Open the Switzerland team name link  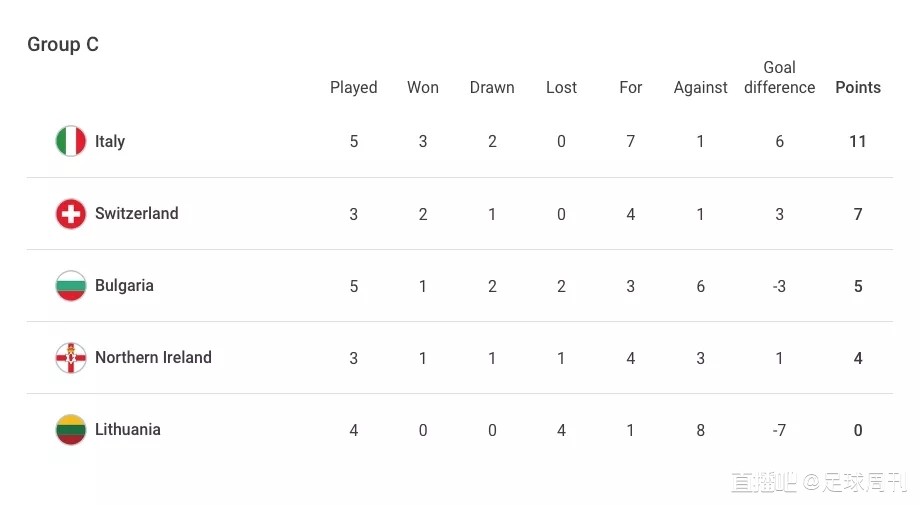(x=137, y=213)
